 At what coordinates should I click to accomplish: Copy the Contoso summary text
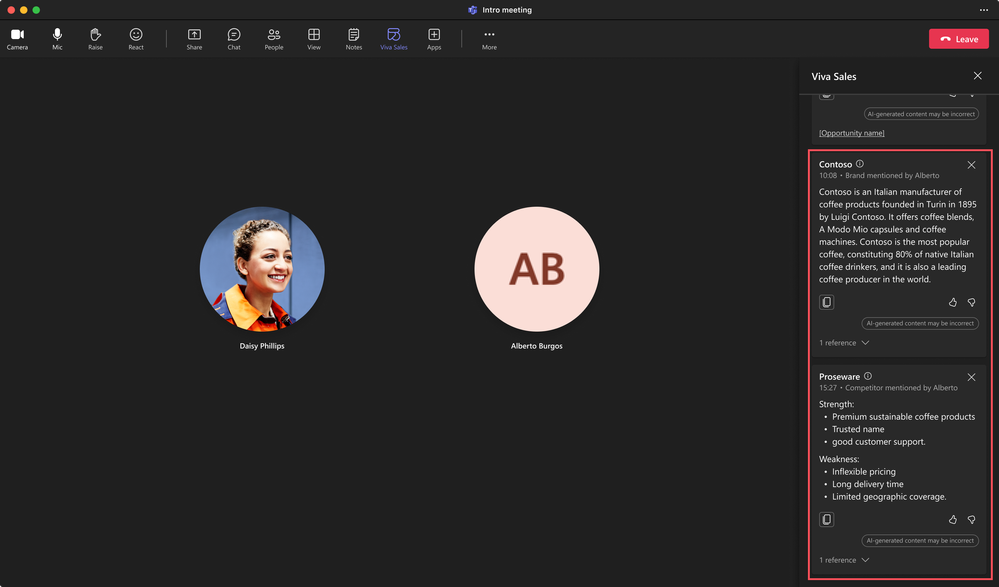826,302
